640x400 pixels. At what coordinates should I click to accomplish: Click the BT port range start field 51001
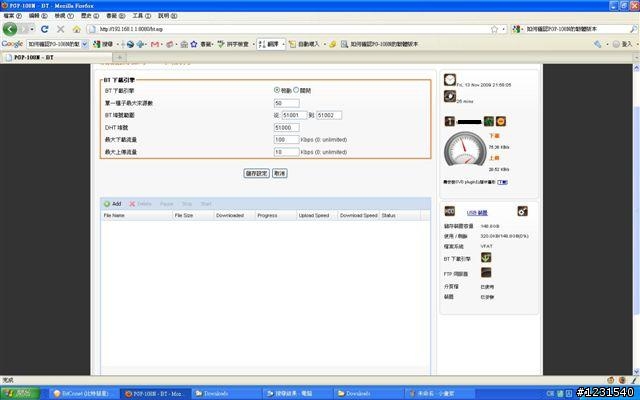tap(294, 116)
